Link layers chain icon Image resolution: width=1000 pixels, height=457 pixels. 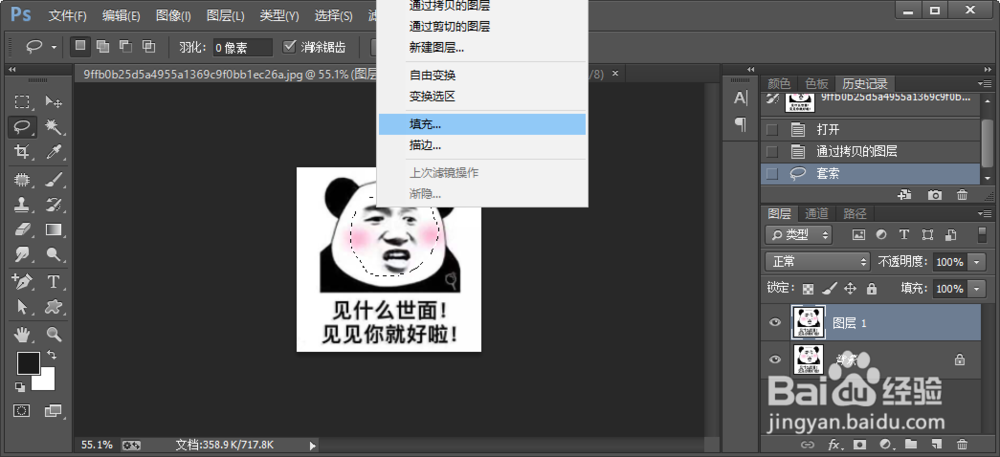pos(807,444)
